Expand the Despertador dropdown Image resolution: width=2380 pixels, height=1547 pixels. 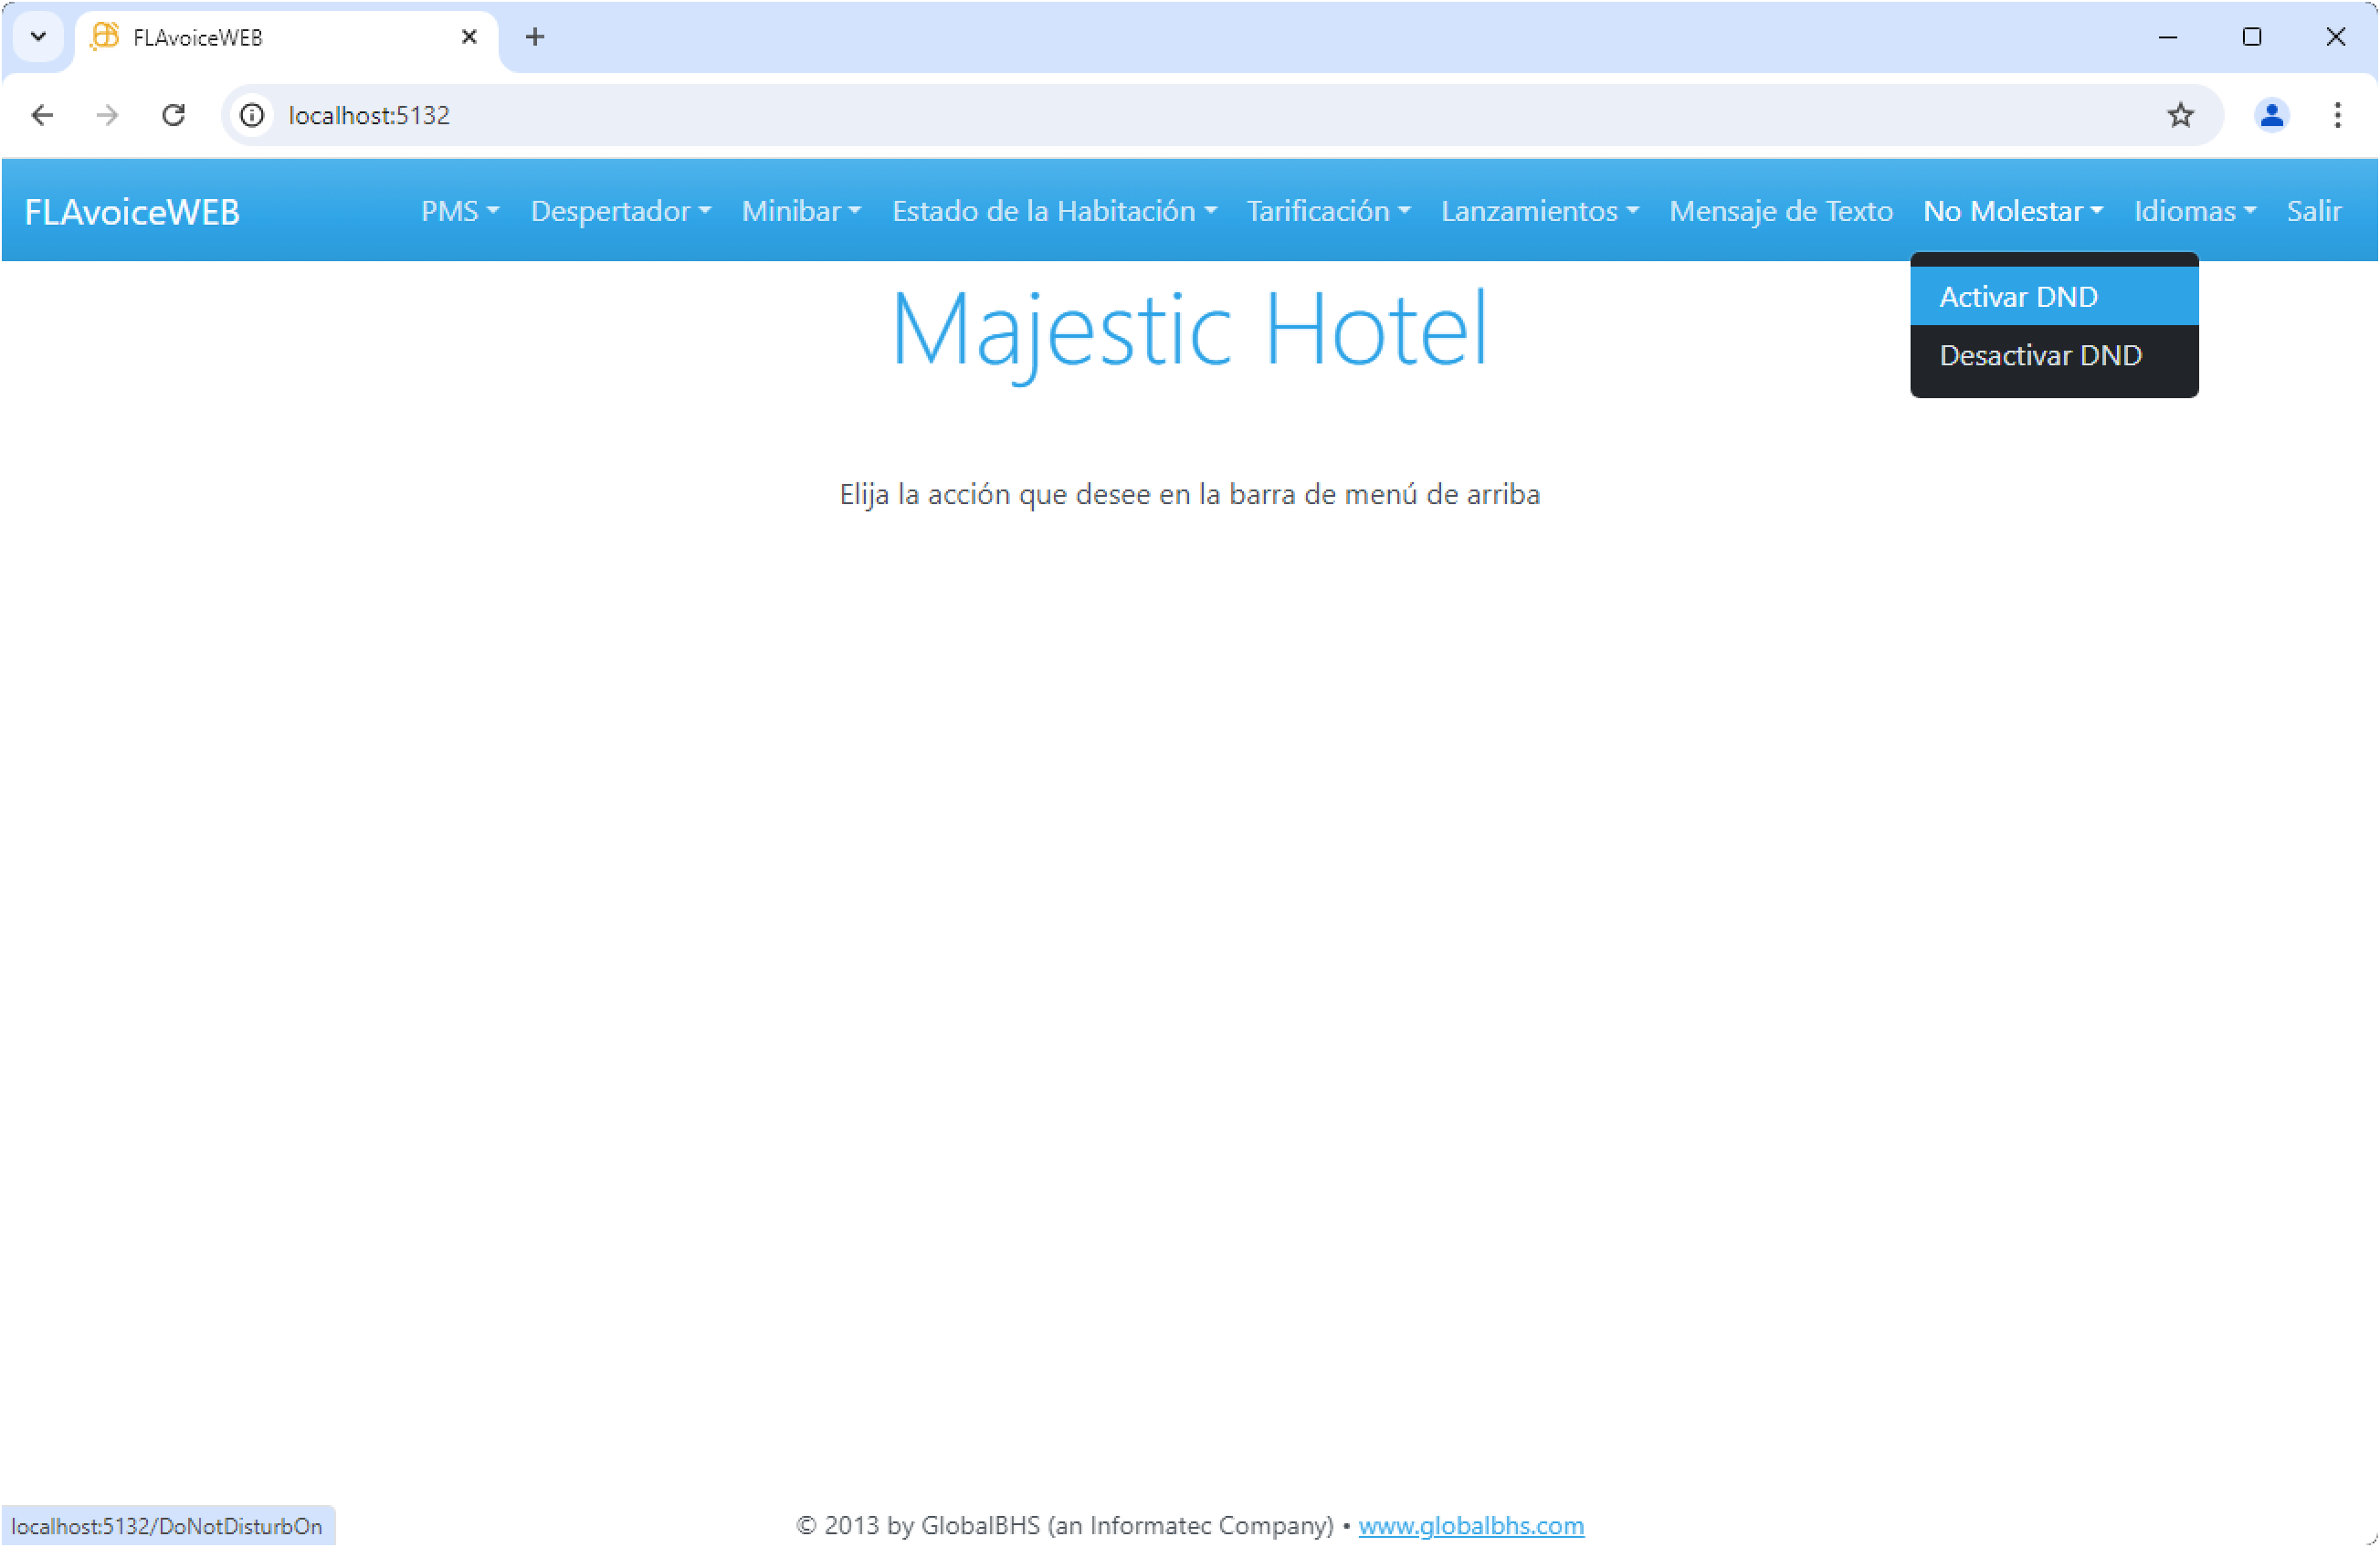[620, 211]
